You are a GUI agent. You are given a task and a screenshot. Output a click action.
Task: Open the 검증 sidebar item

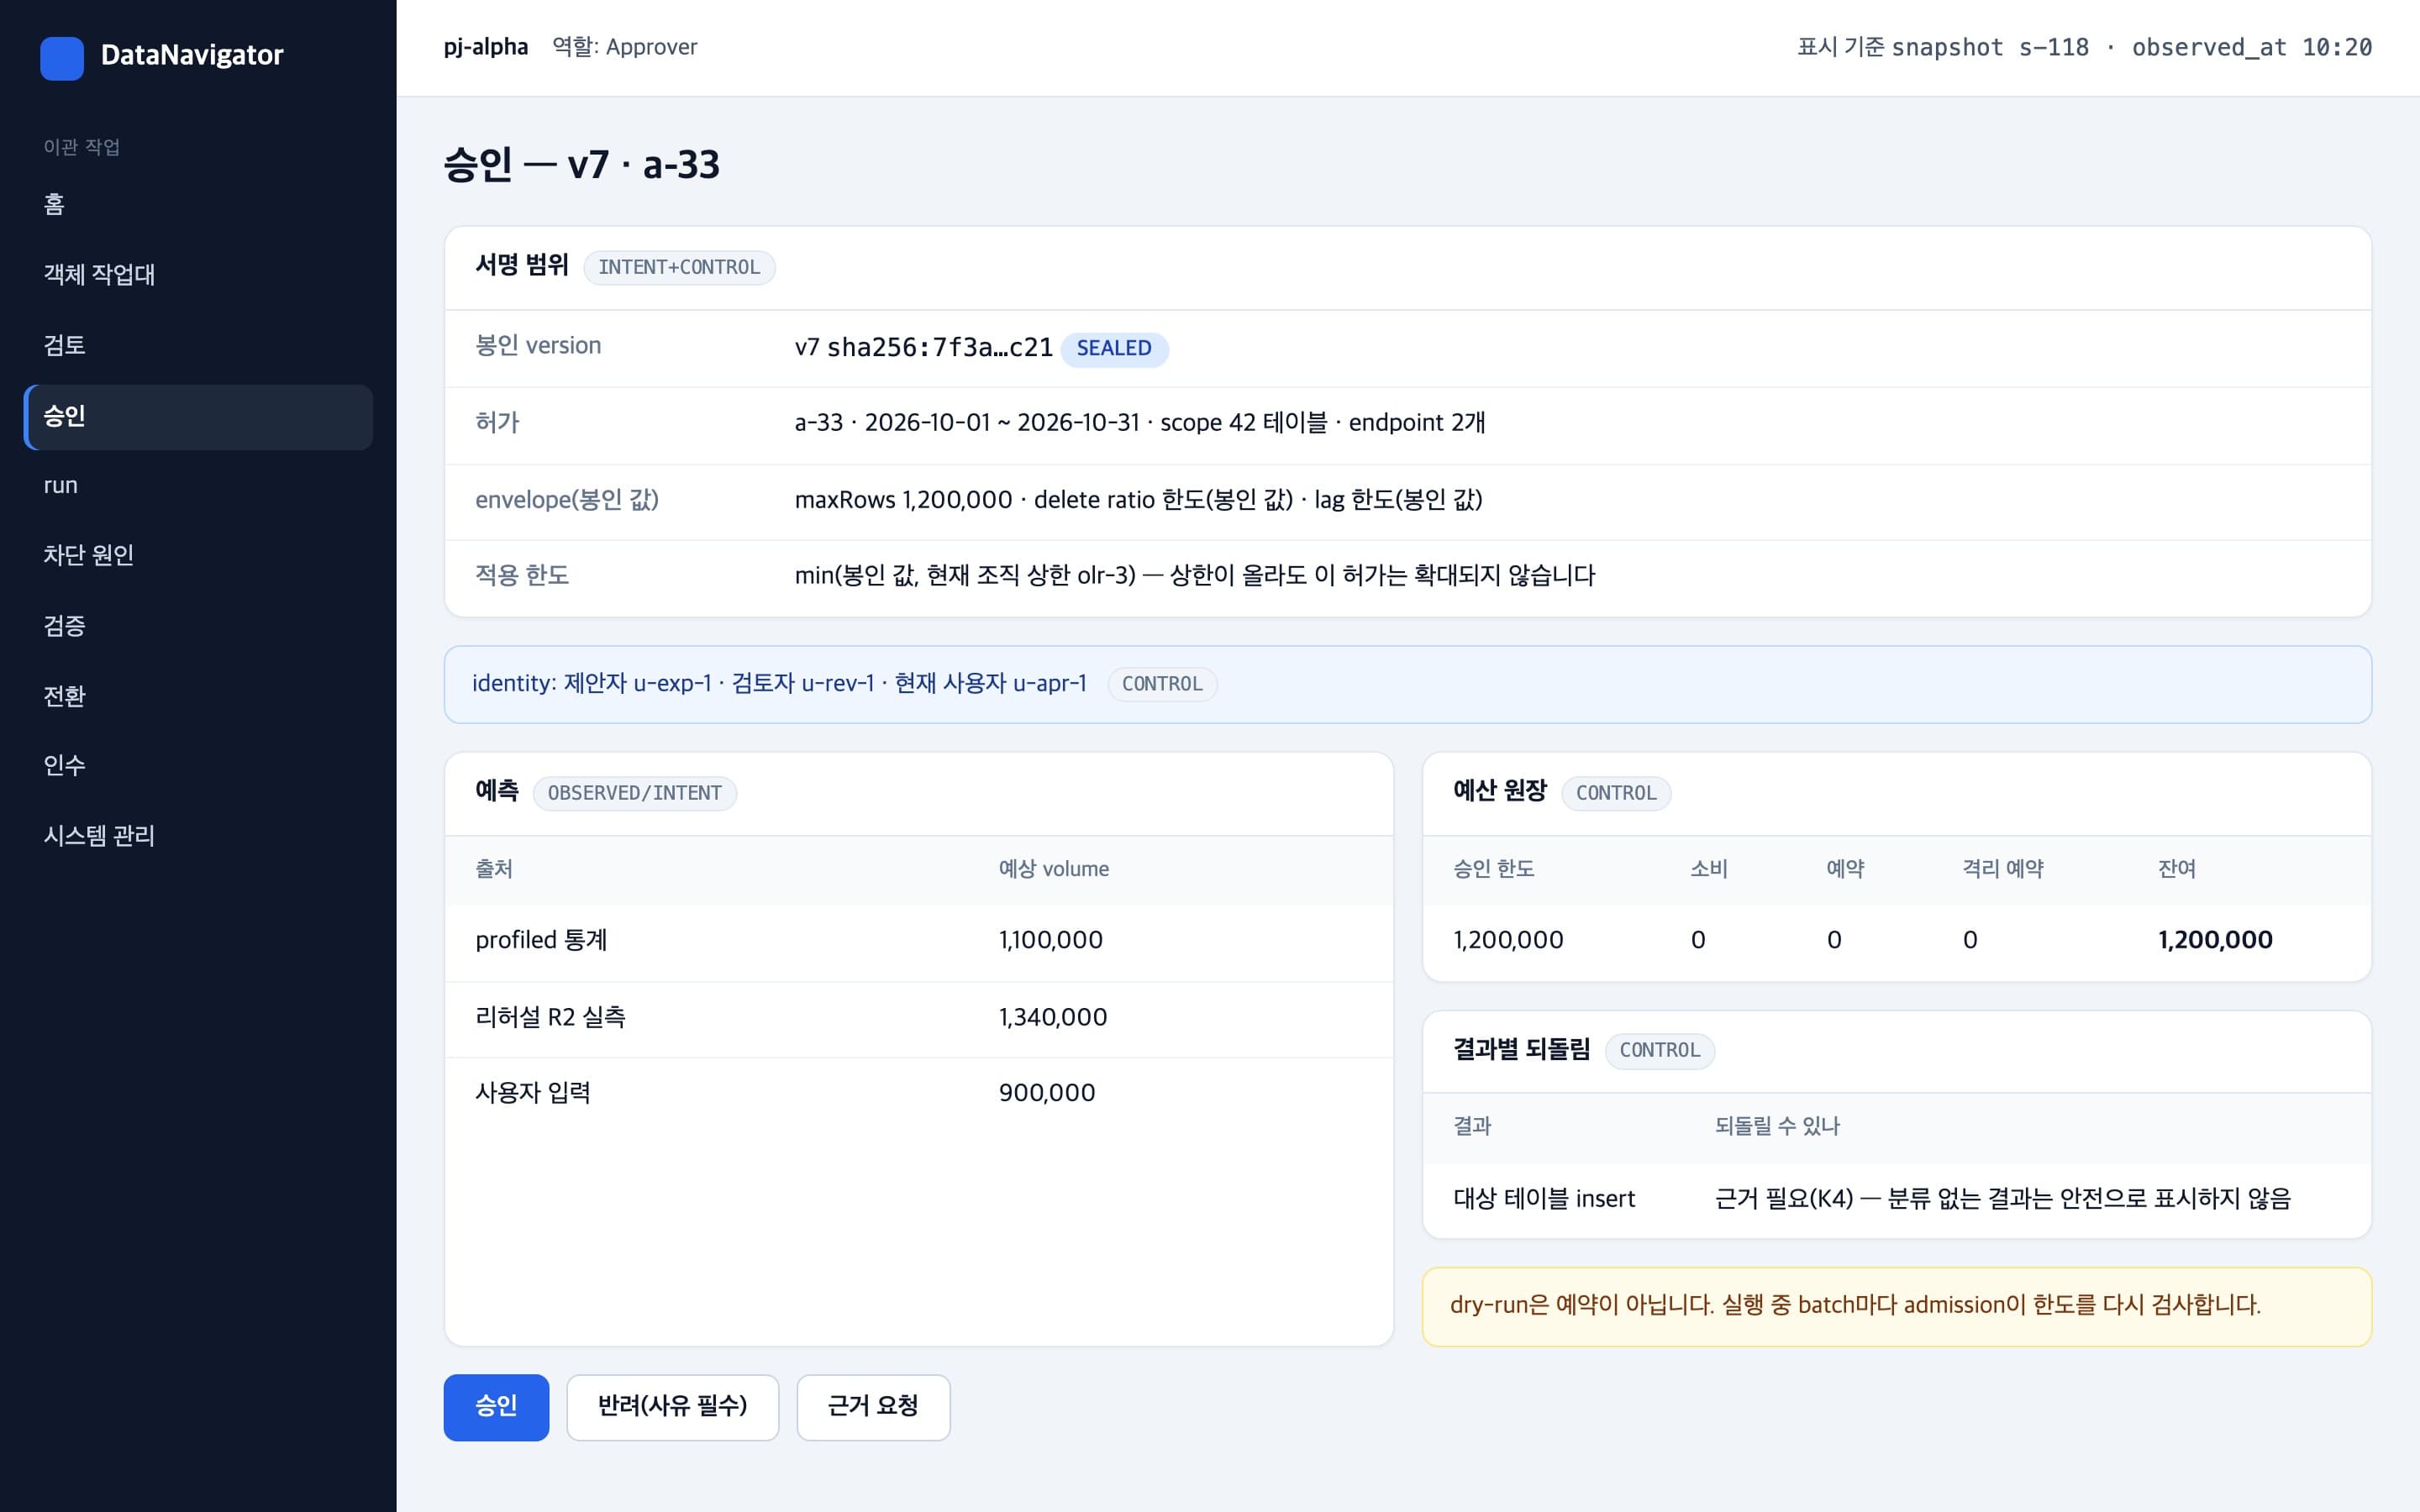click(x=198, y=627)
